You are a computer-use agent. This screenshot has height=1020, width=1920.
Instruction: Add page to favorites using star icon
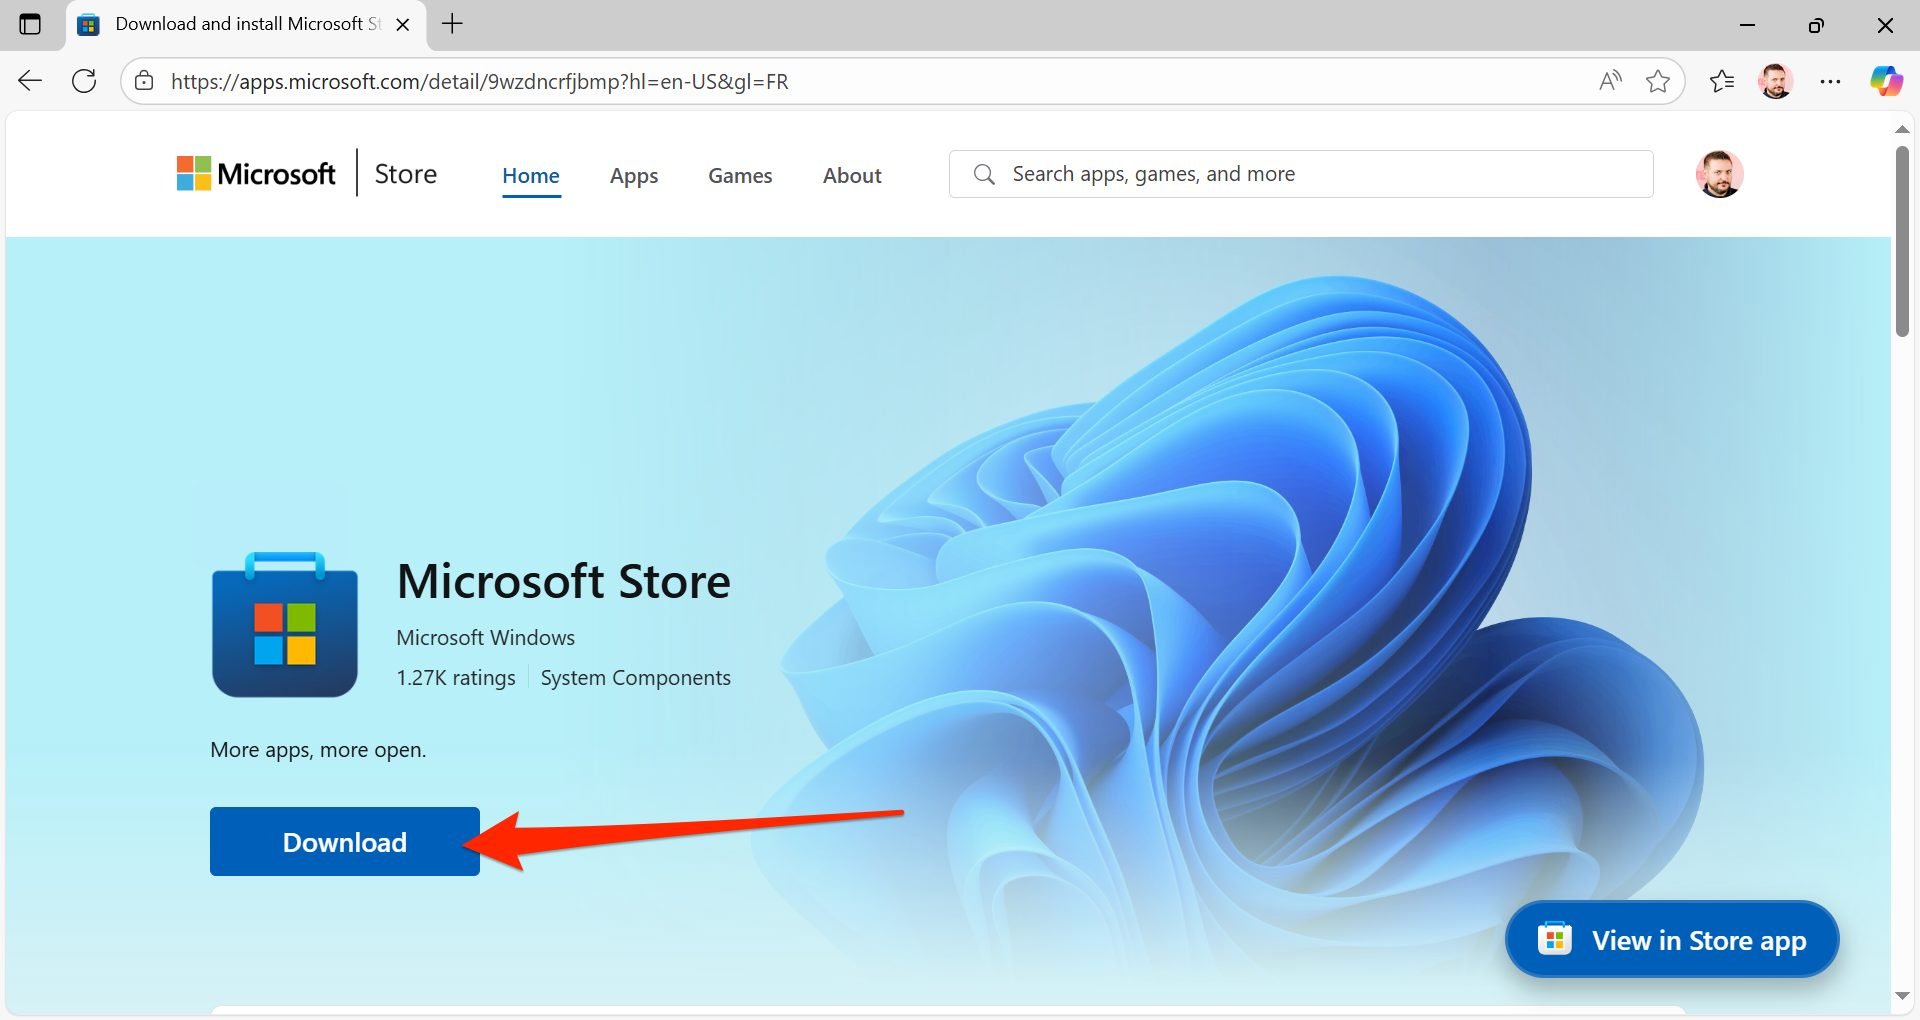[x=1657, y=81]
